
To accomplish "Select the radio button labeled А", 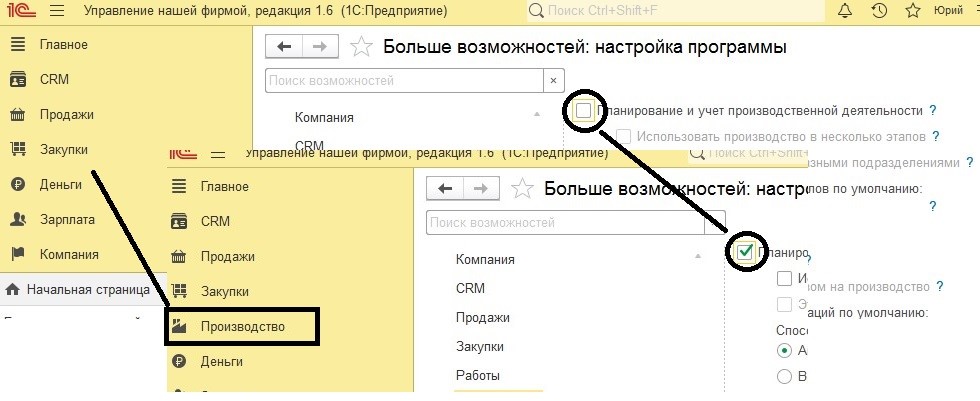I will [784, 350].
